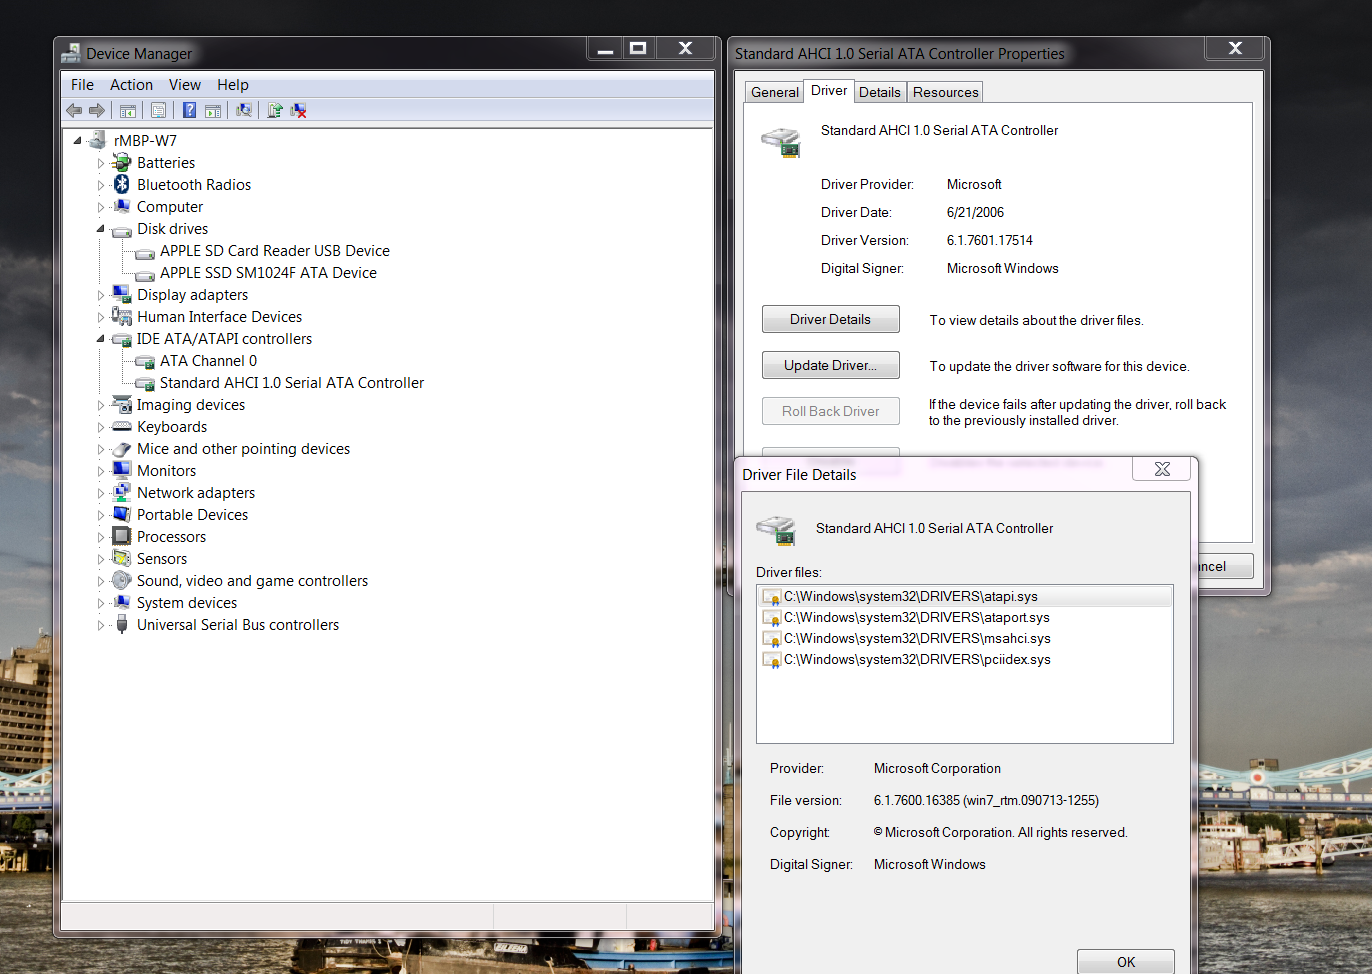Click Scan for hardware changes toolbar icon
The image size is (1372, 974).
click(x=243, y=110)
